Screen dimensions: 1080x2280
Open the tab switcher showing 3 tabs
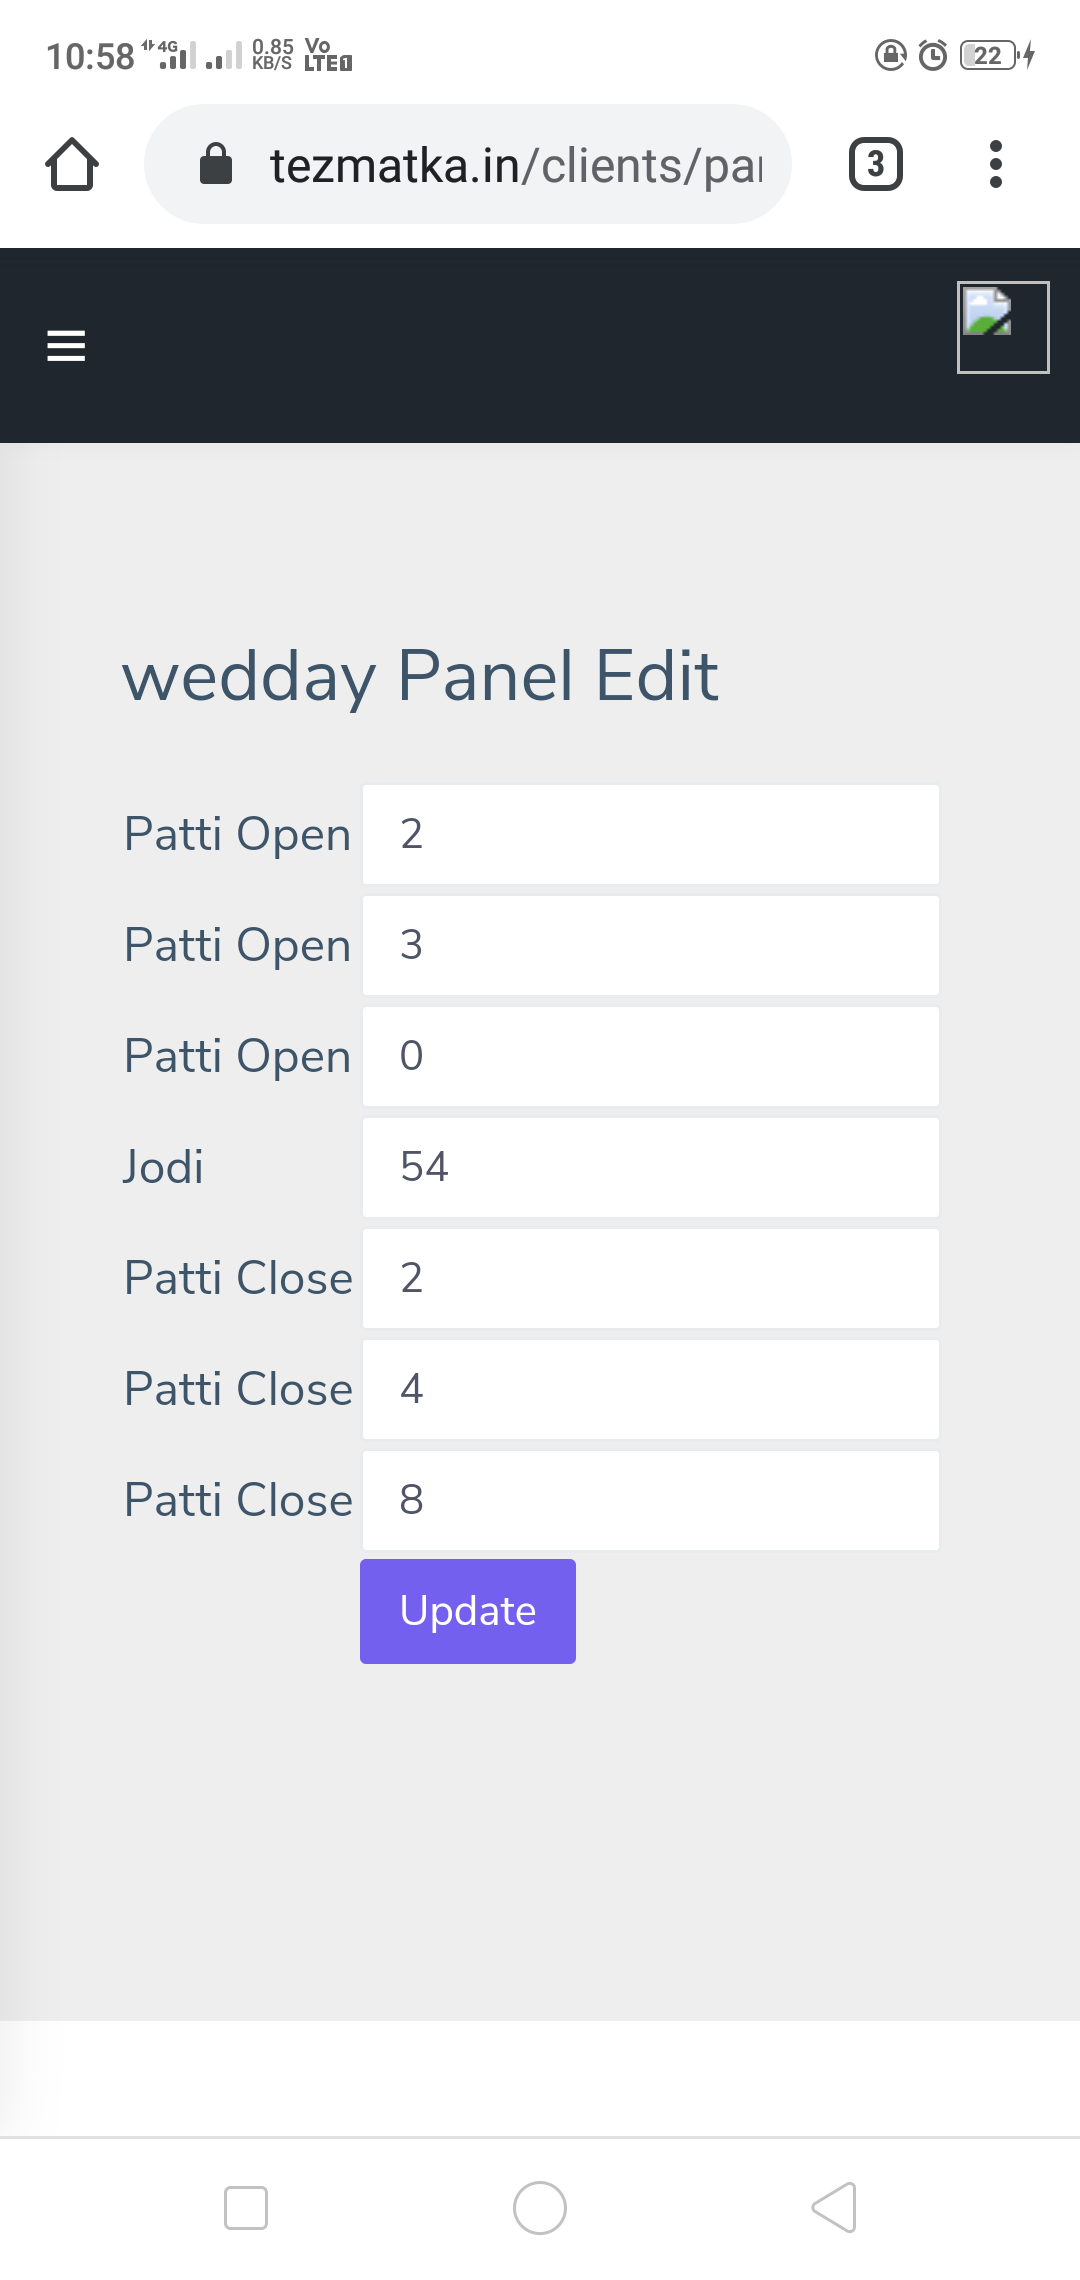tap(876, 164)
